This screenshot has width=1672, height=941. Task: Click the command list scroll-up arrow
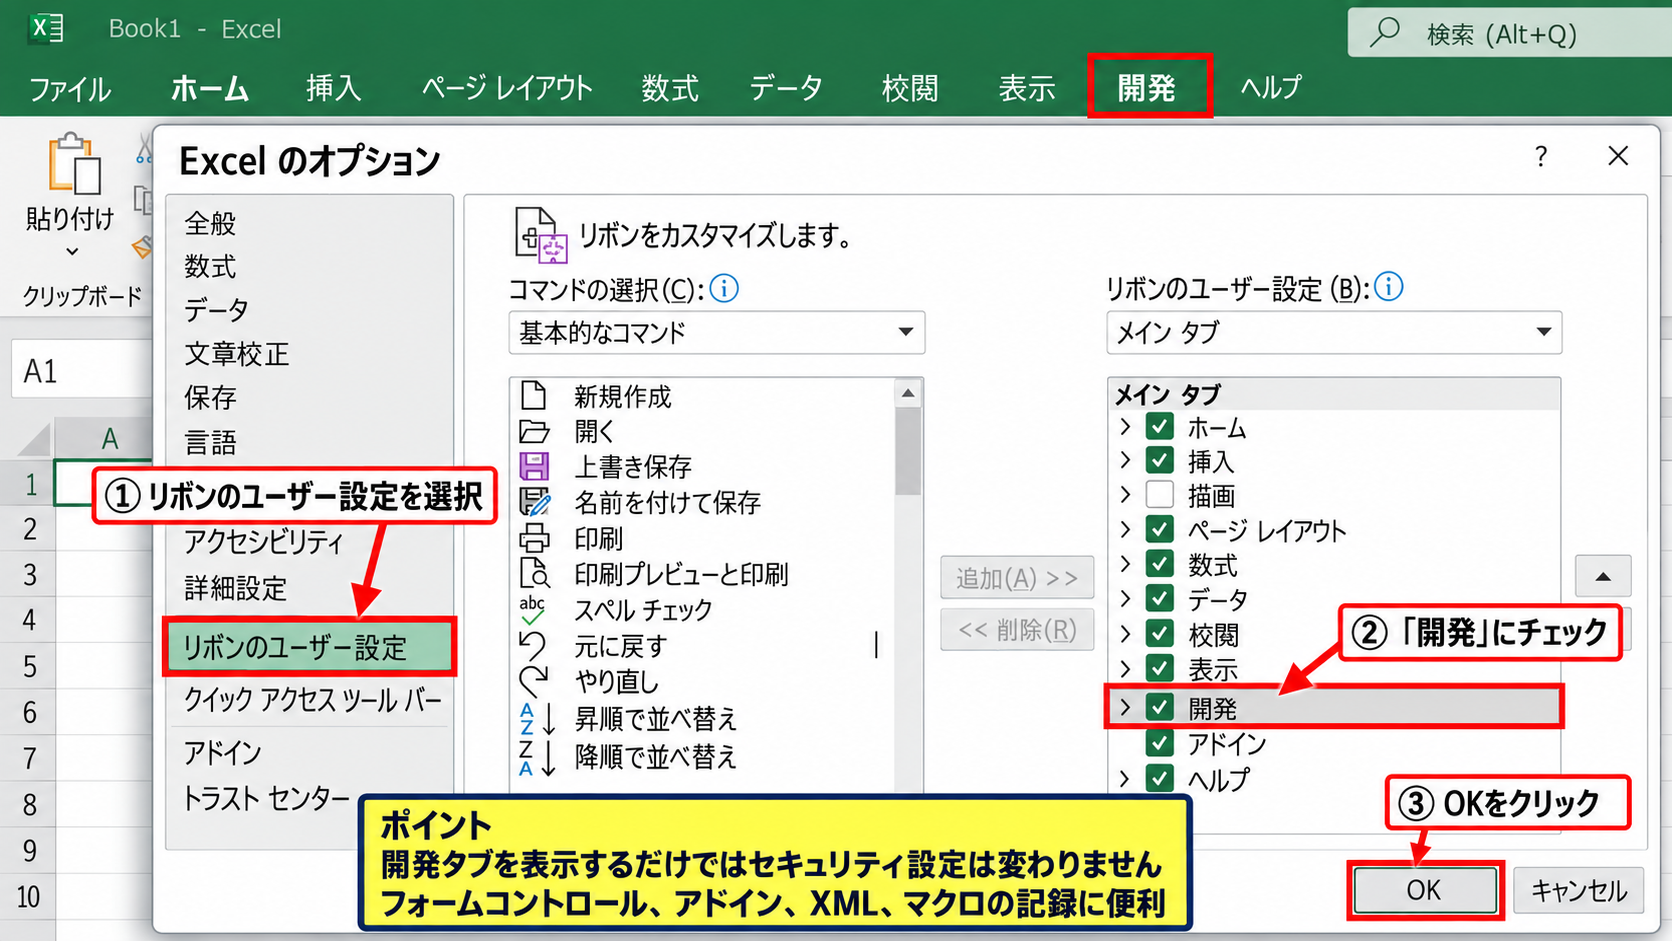pyautogui.click(x=908, y=393)
